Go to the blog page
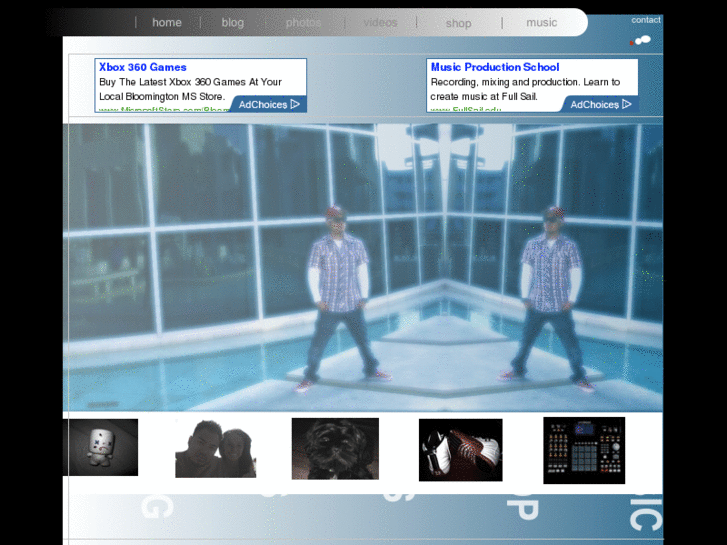 (232, 22)
